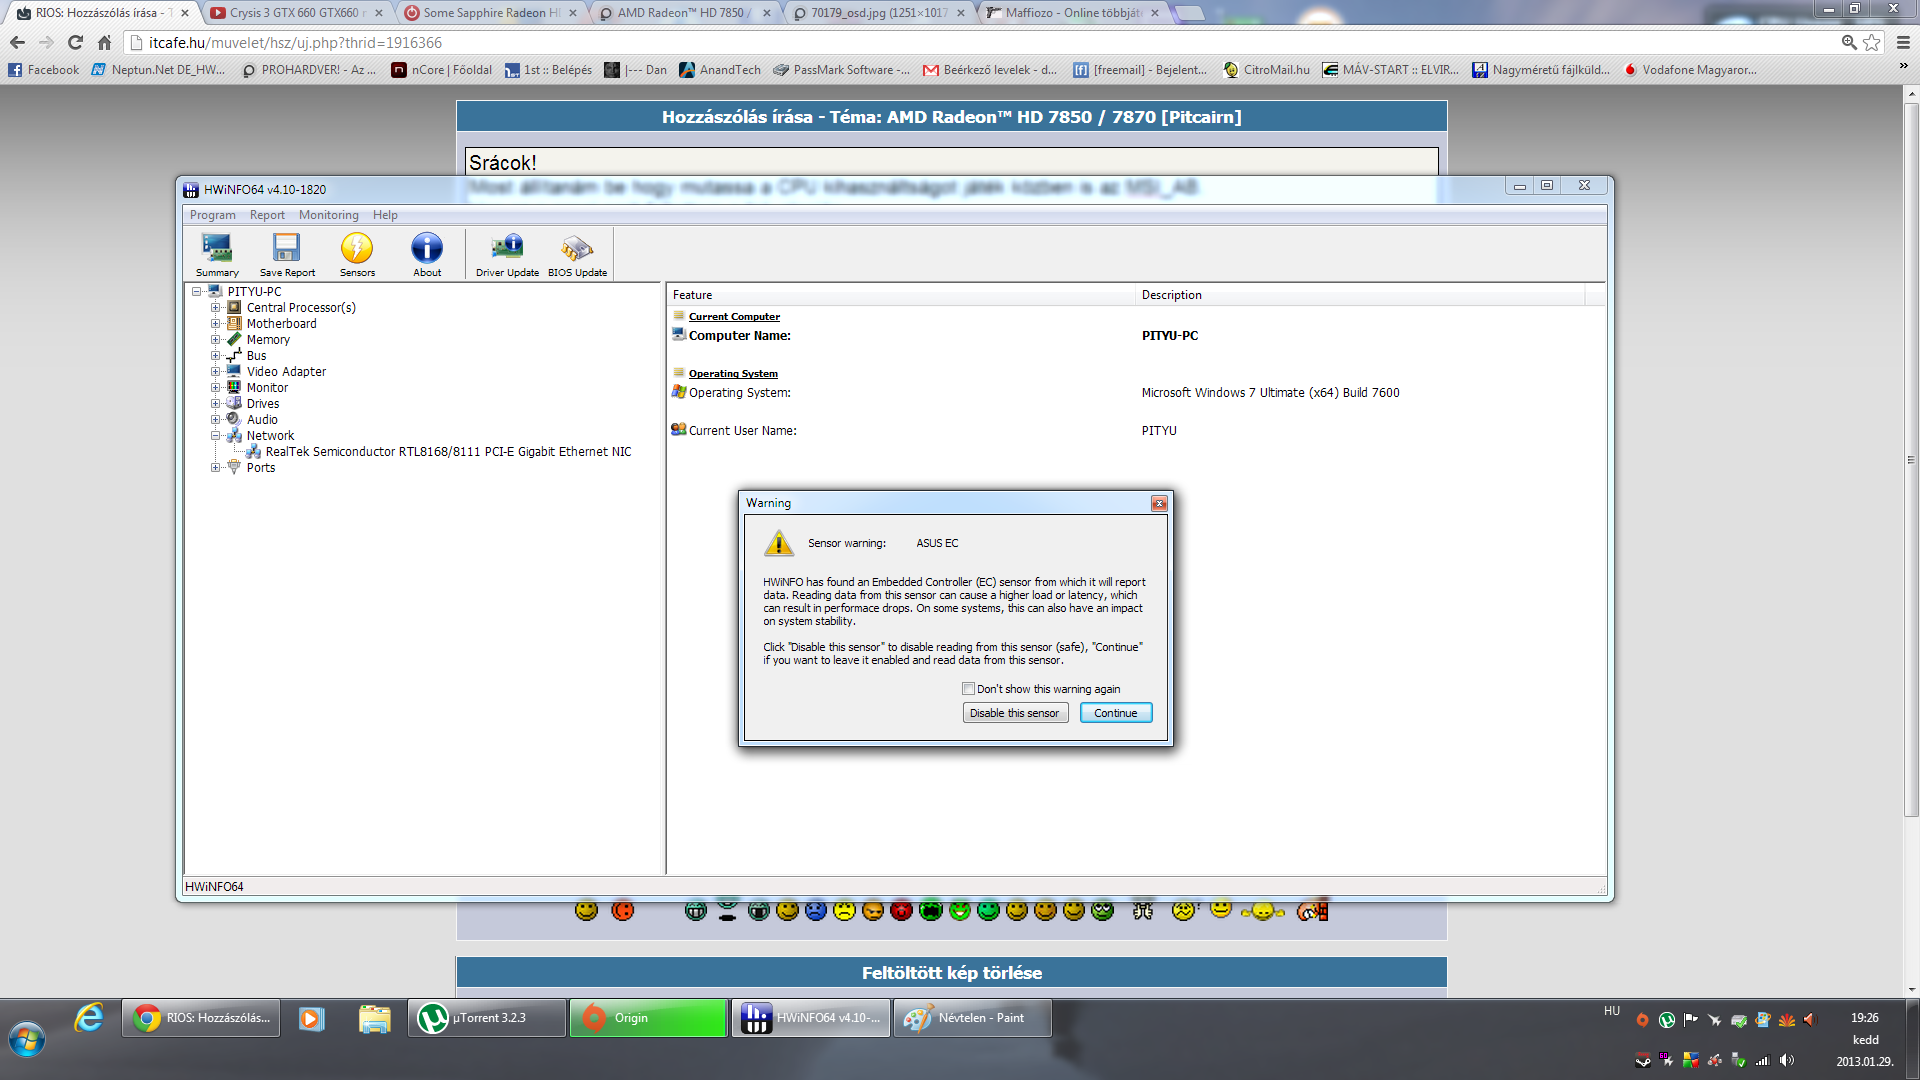Open the media player taskbar icon
Screen dimensions: 1920x1080
click(311, 1018)
